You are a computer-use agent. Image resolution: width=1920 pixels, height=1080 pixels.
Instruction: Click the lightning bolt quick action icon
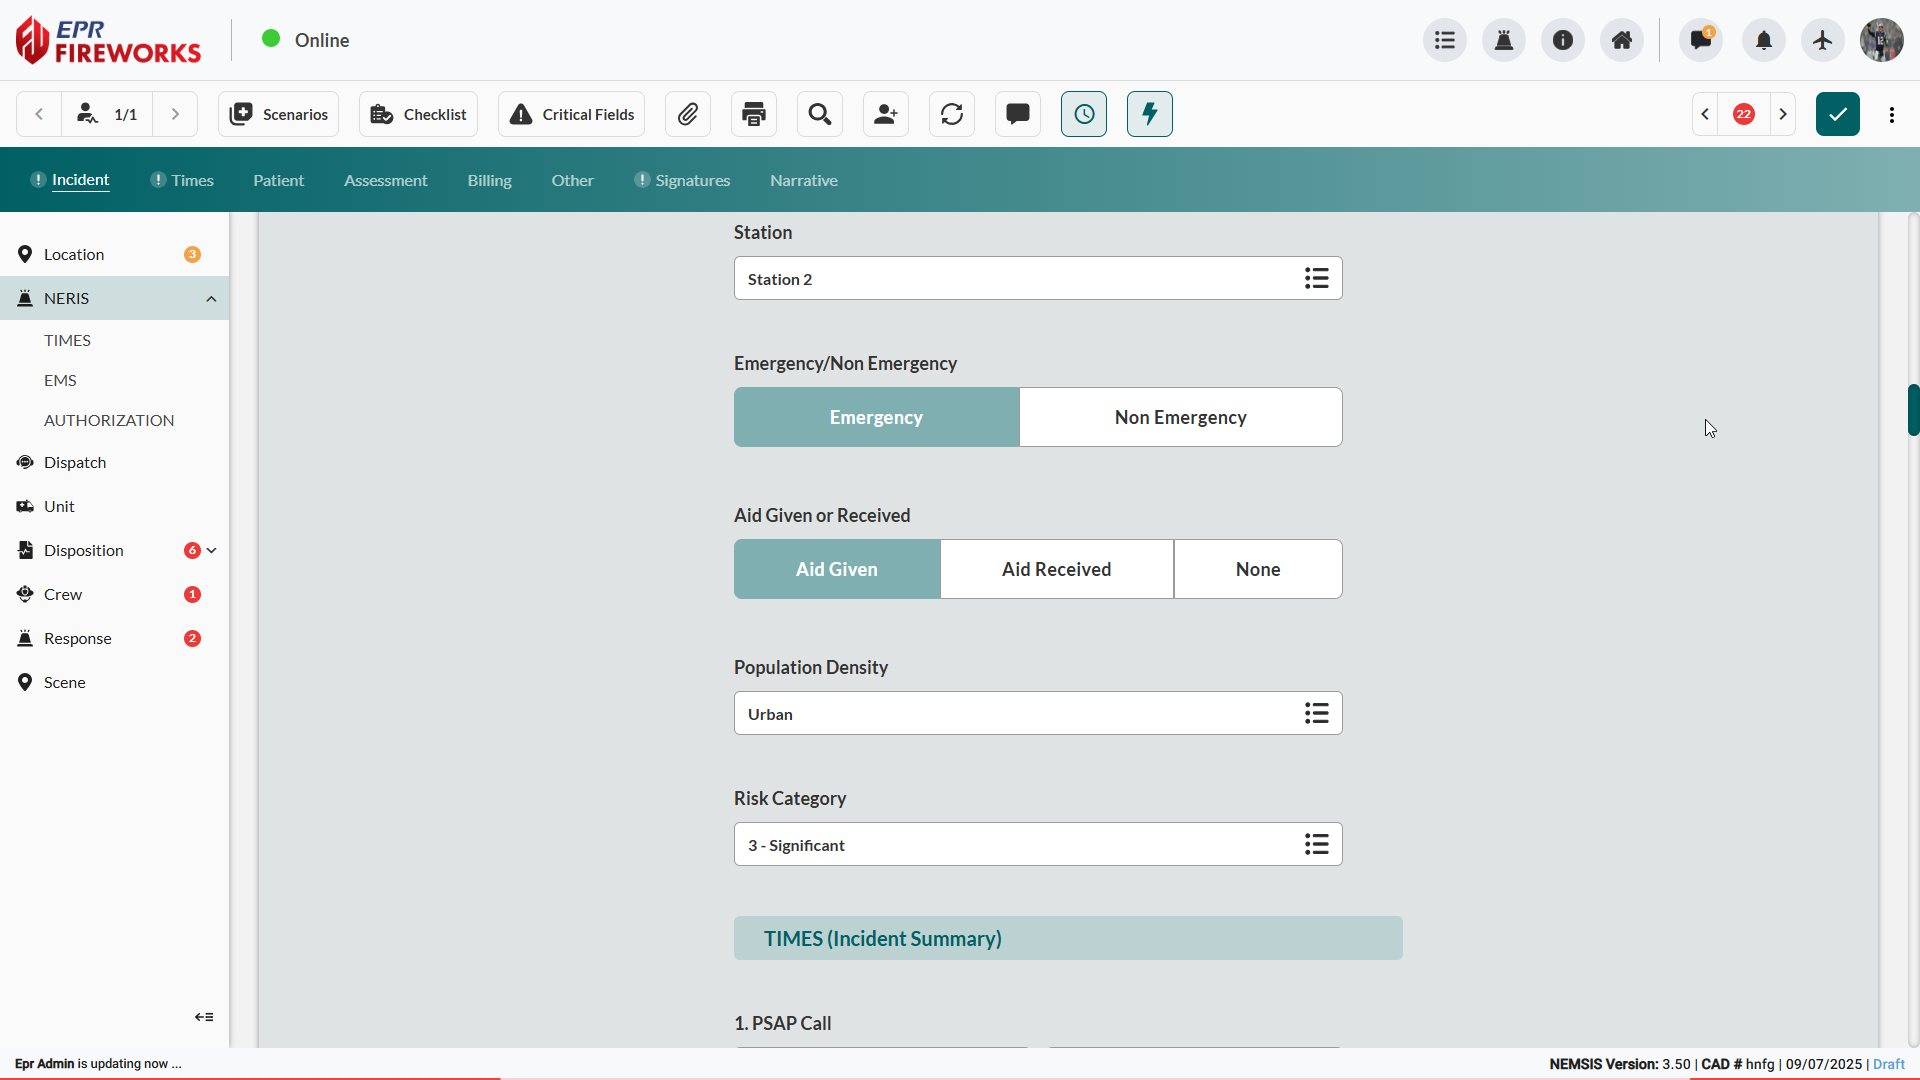click(x=1150, y=114)
